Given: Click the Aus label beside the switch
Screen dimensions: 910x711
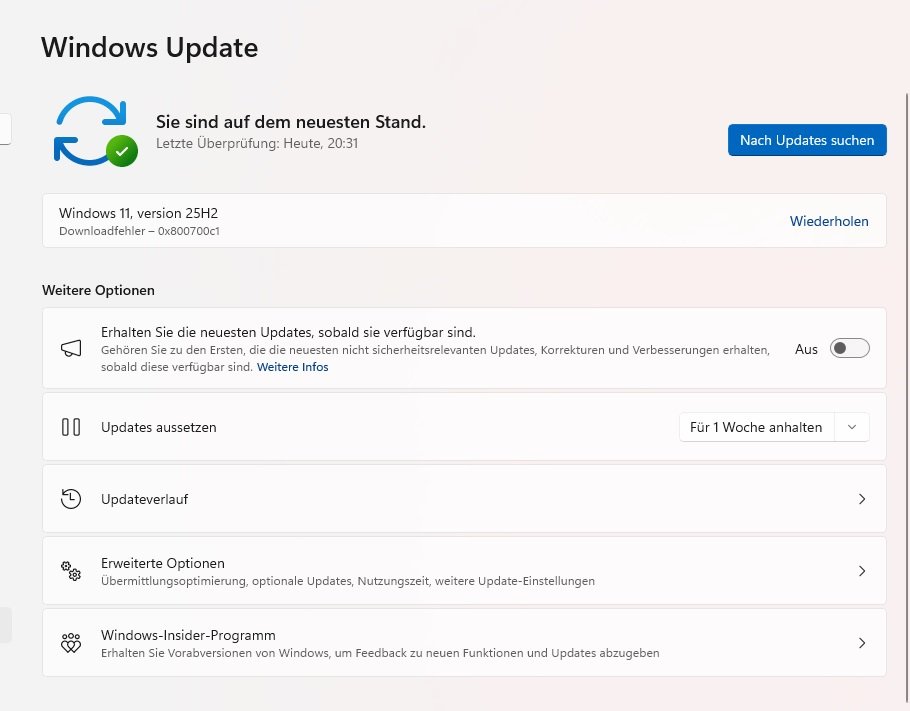Looking at the screenshot, I should (806, 349).
